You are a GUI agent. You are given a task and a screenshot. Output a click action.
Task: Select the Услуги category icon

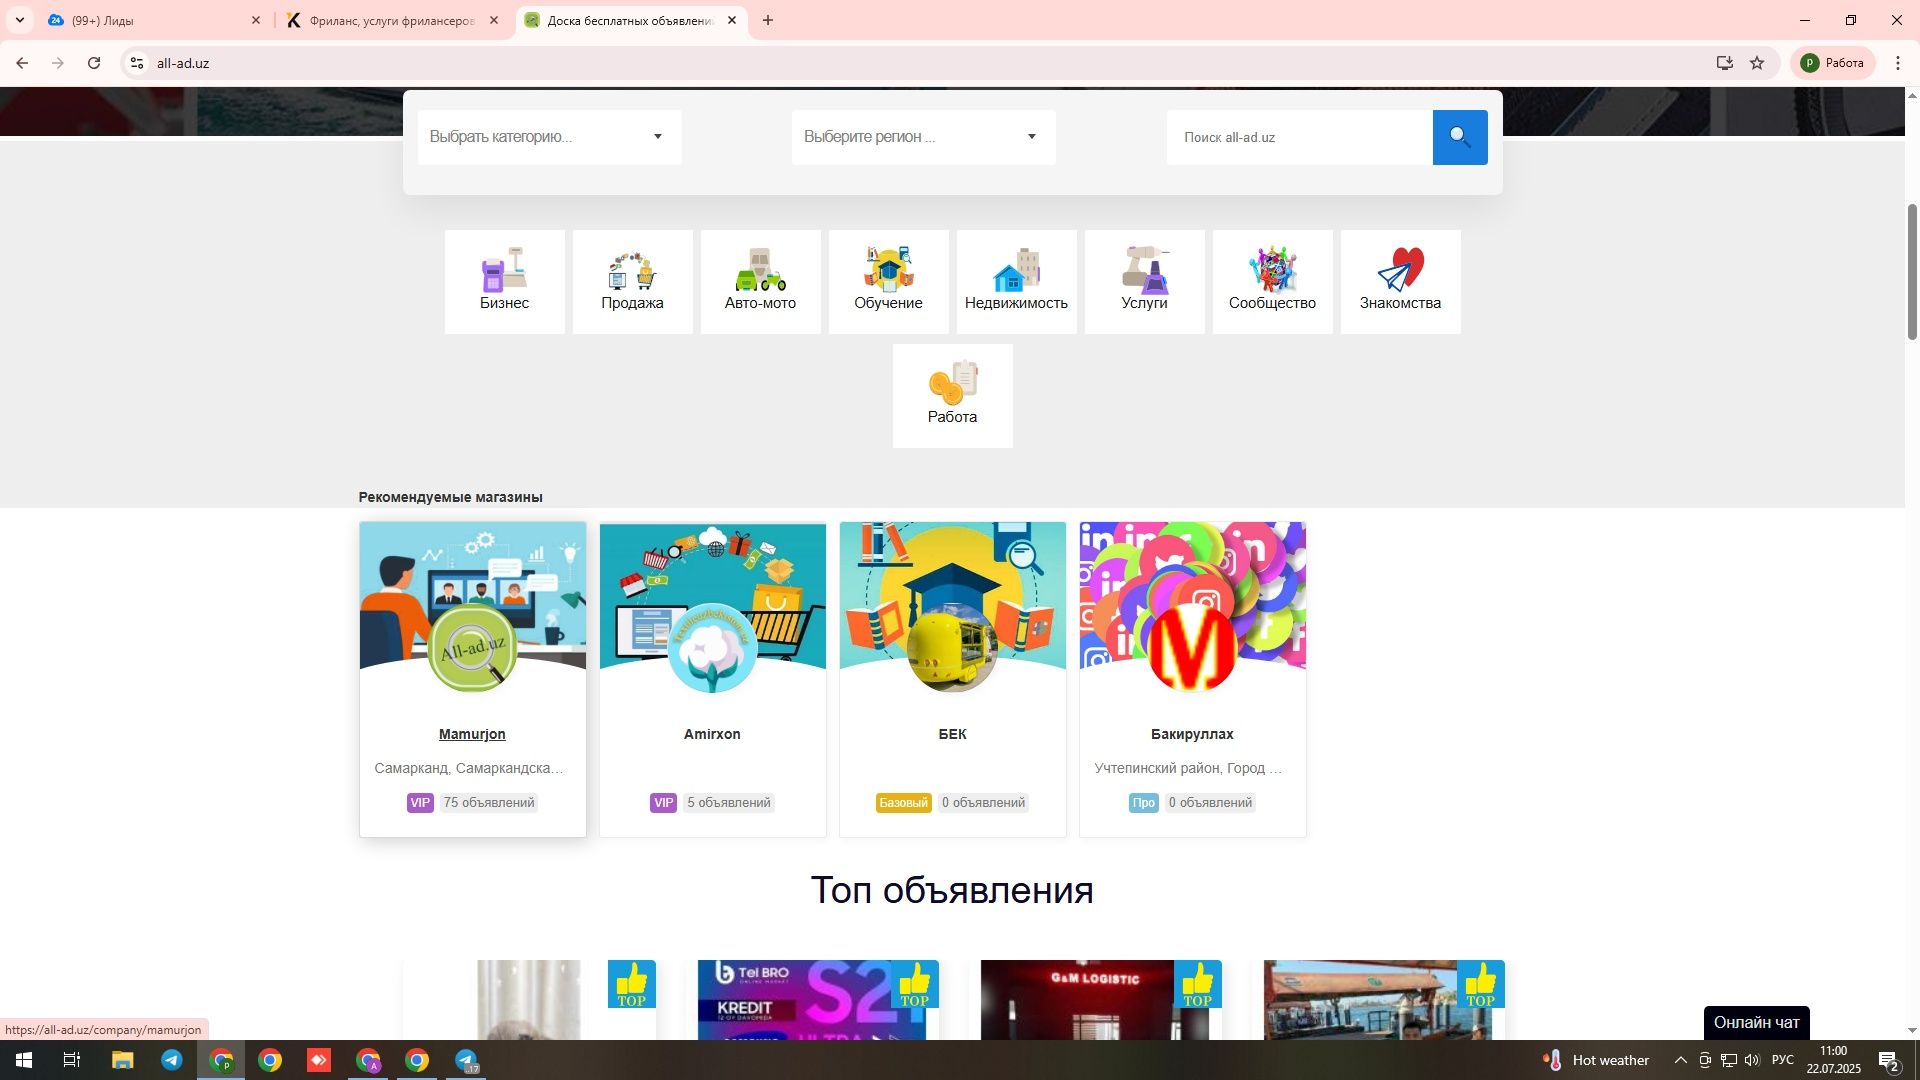pyautogui.click(x=1144, y=281)
